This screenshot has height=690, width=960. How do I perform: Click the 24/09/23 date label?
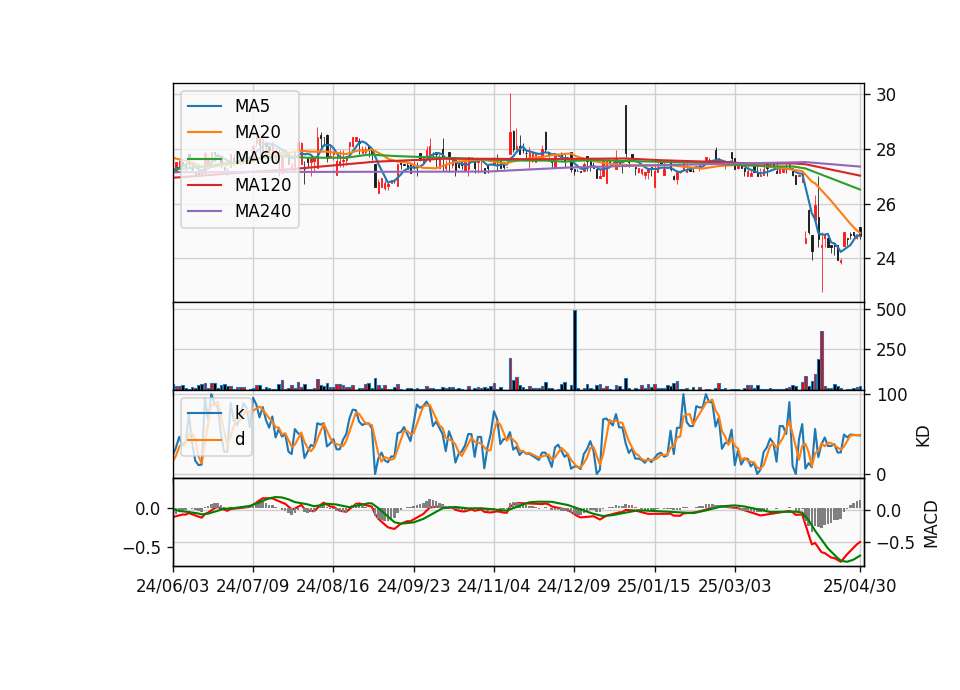click(413, 586)
